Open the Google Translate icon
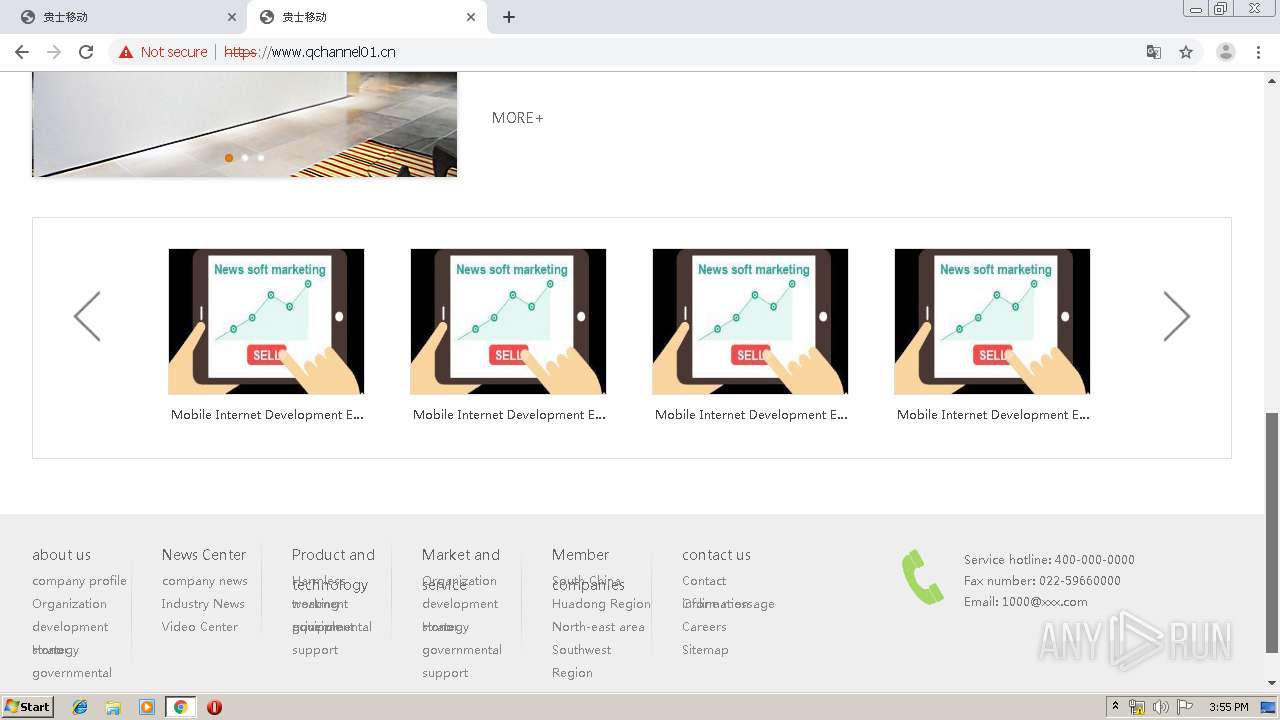The width and height of the screenshot is (1280, 720). (1153, 52)
